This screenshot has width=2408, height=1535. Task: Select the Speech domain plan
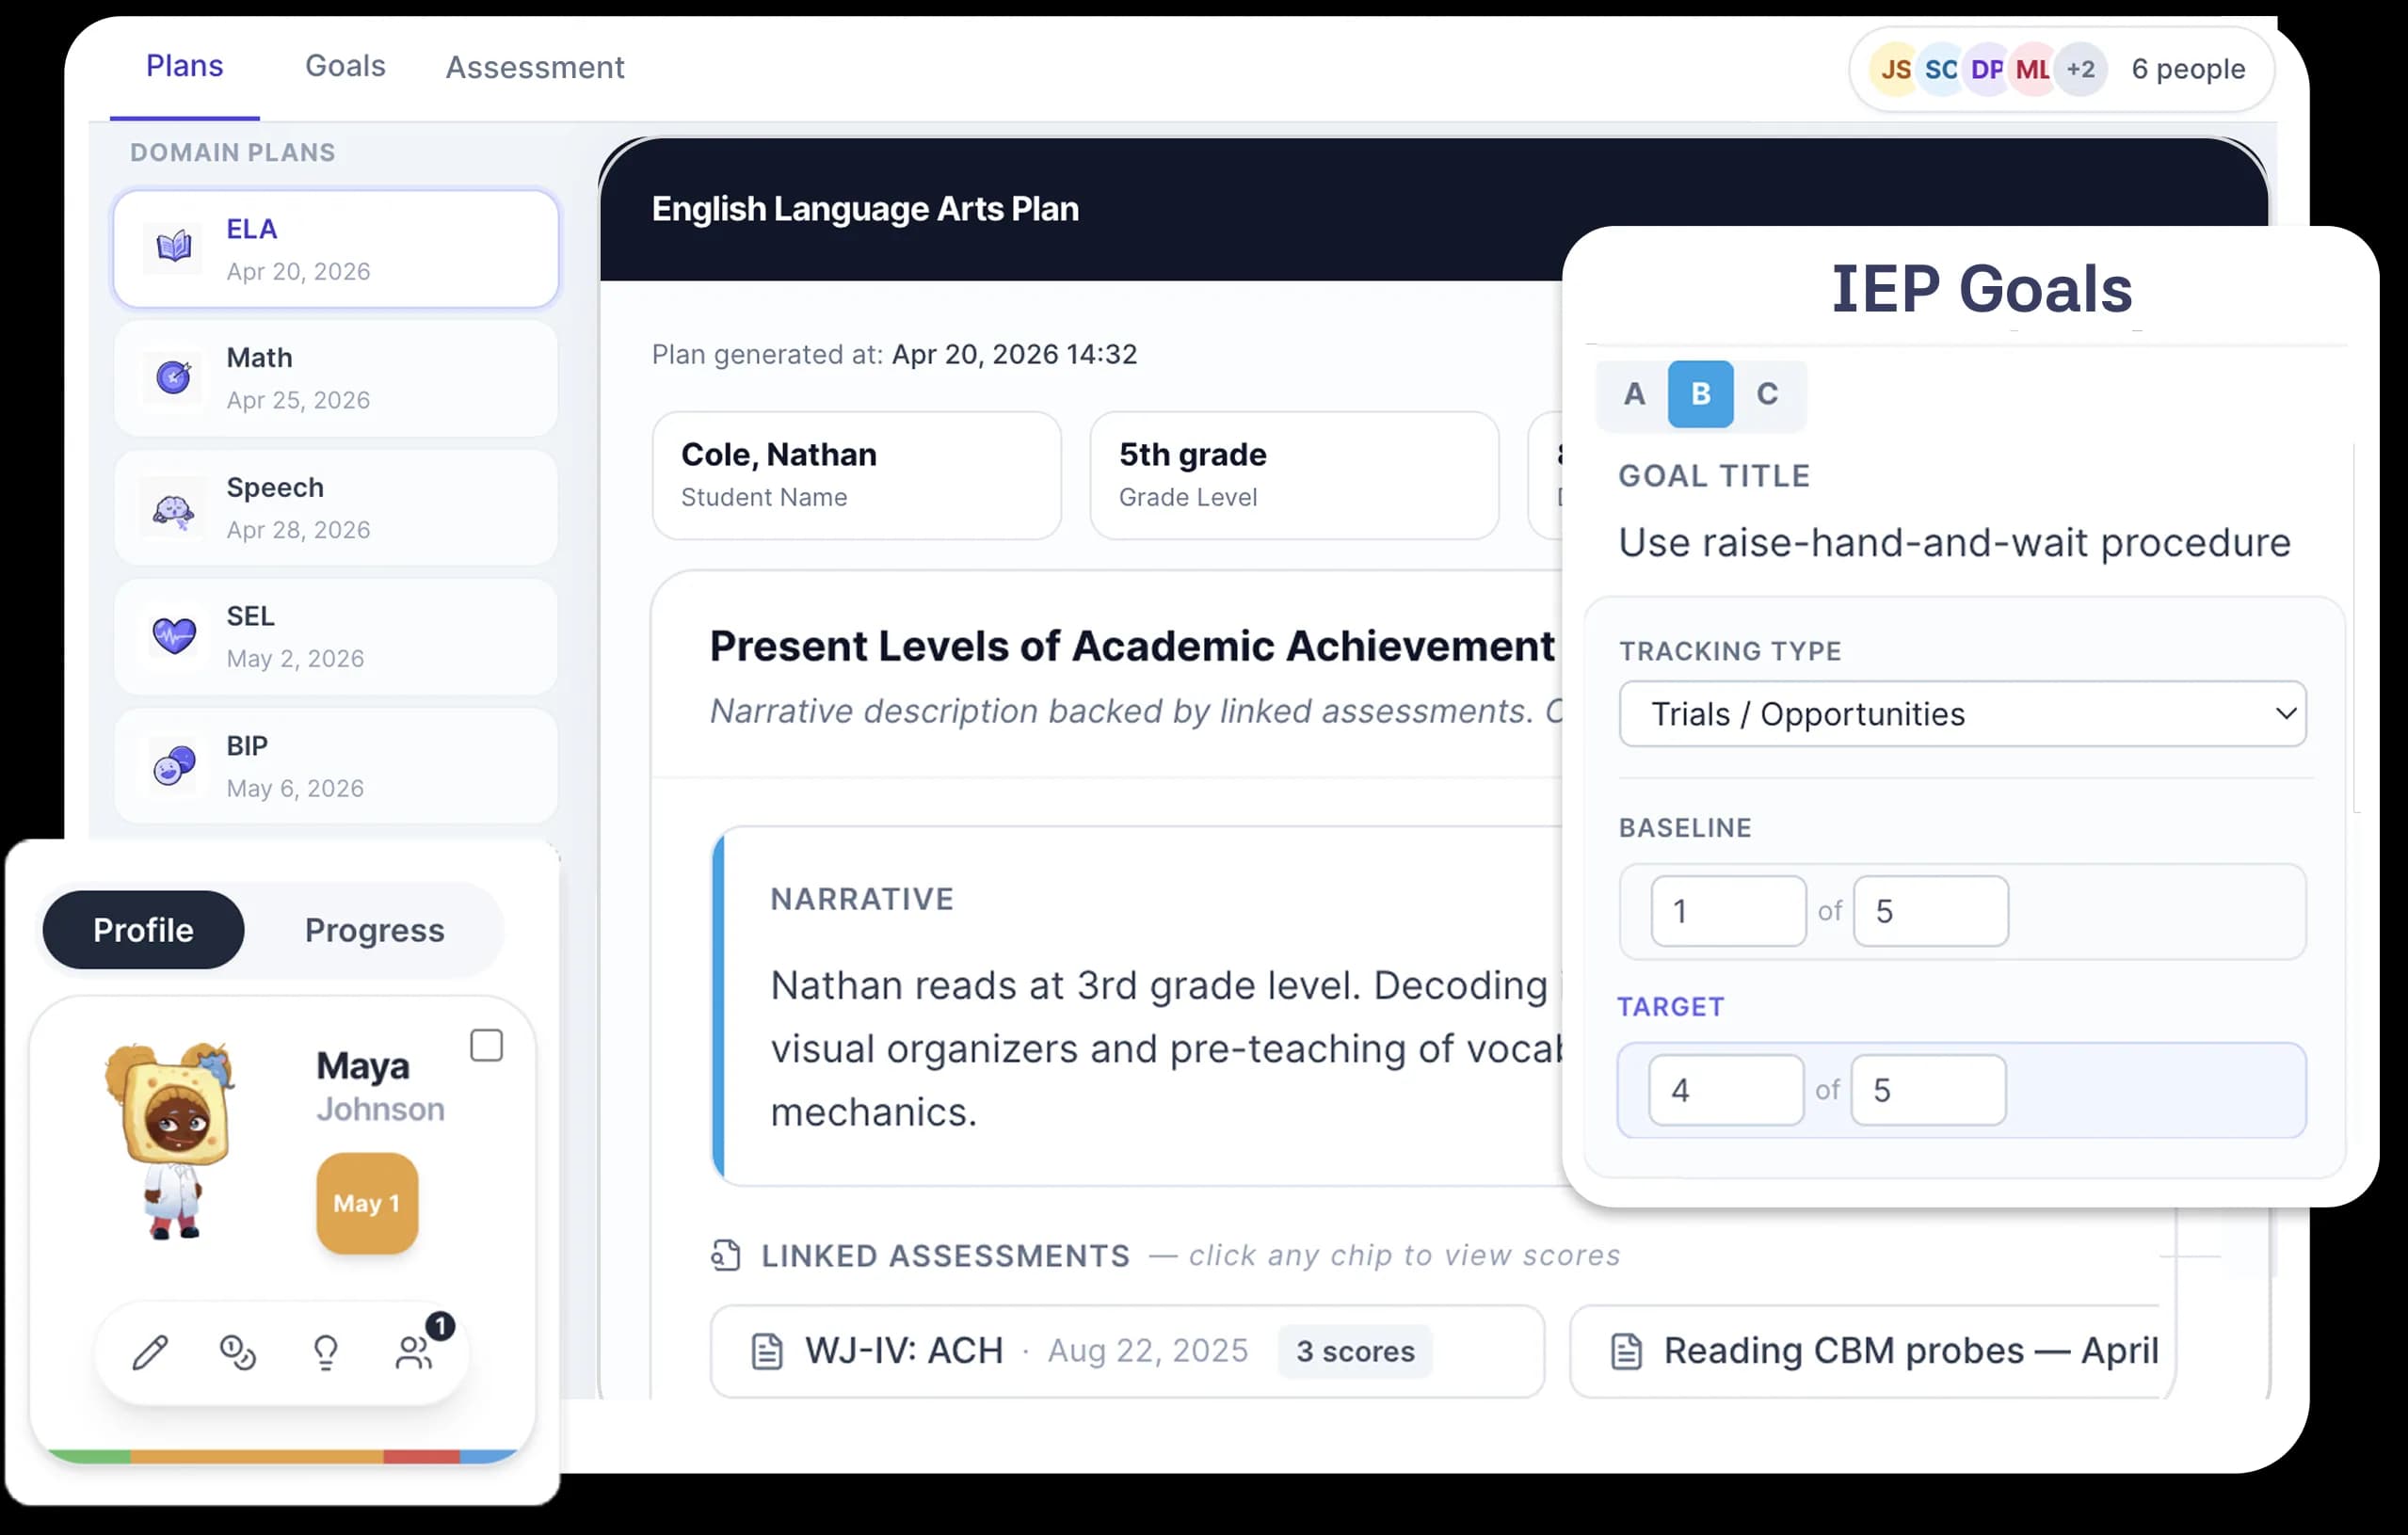coord(335,508)
